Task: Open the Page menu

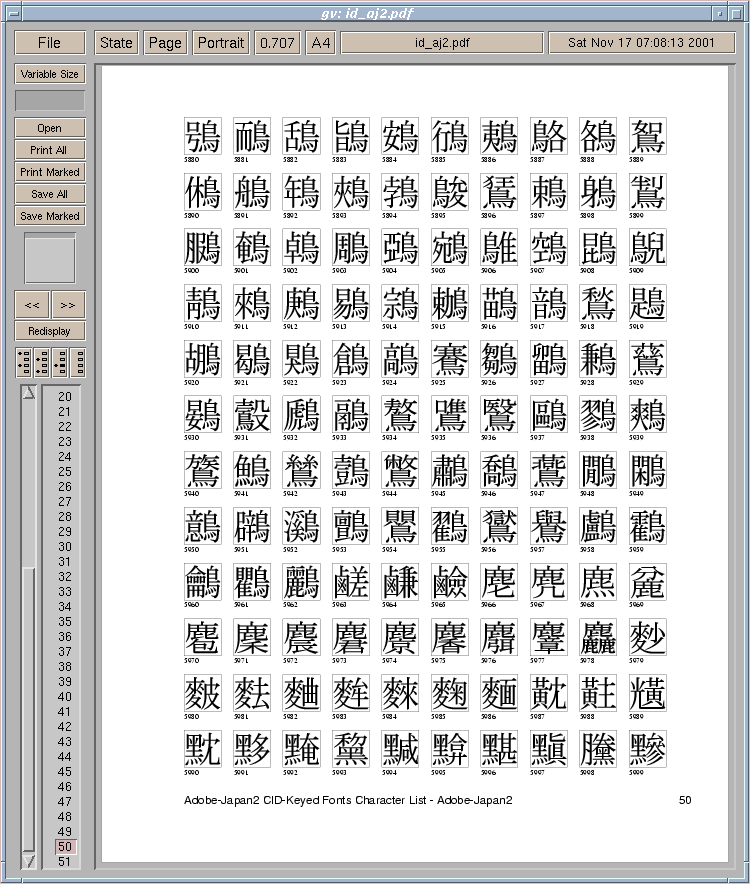Action: [x=165, y=42]
